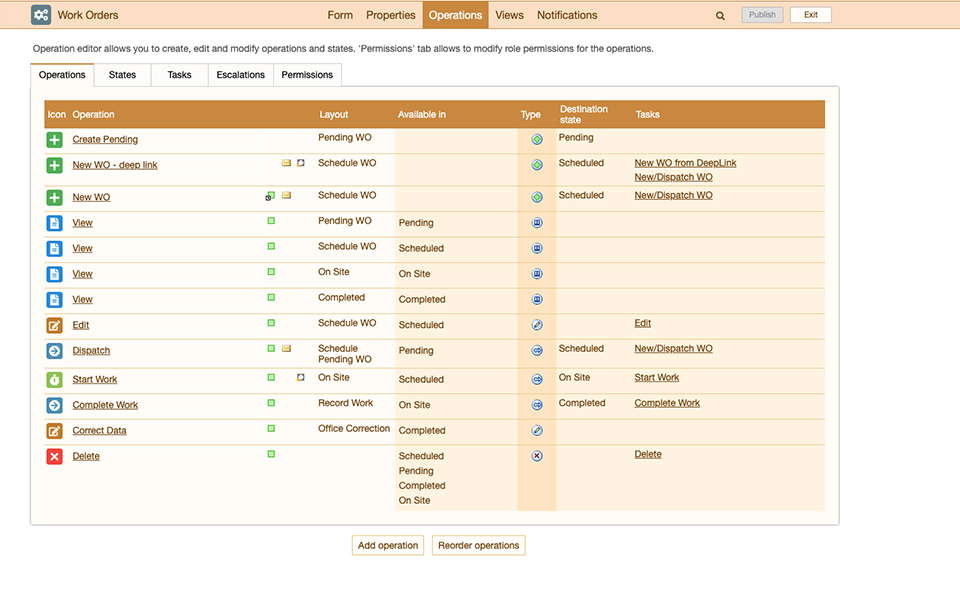Viewport: 960px width, 604px height.
Task: Click the green plus icon beside Create Pending
Action: tap(54, 140)
